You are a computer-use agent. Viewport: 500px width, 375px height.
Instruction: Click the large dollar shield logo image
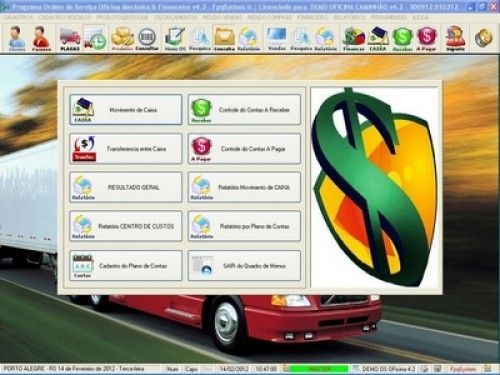[x=374, y=188]
